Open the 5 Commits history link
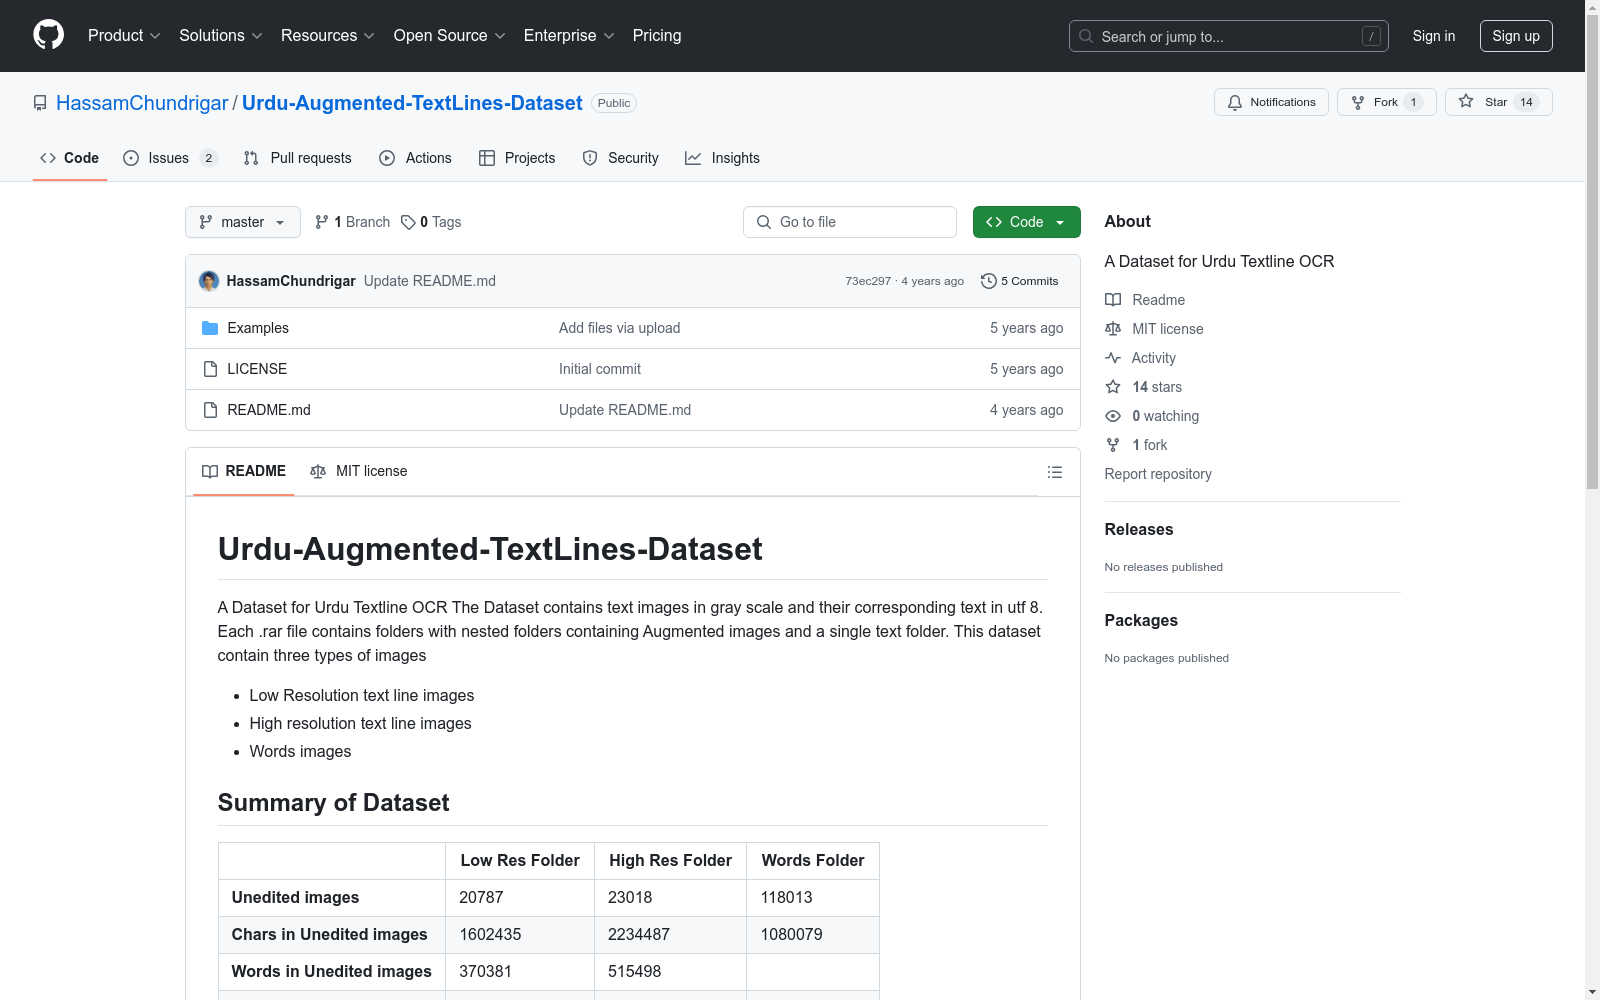The width and height of the screenshot is (1600, 1000). [x=1020, y=281]
